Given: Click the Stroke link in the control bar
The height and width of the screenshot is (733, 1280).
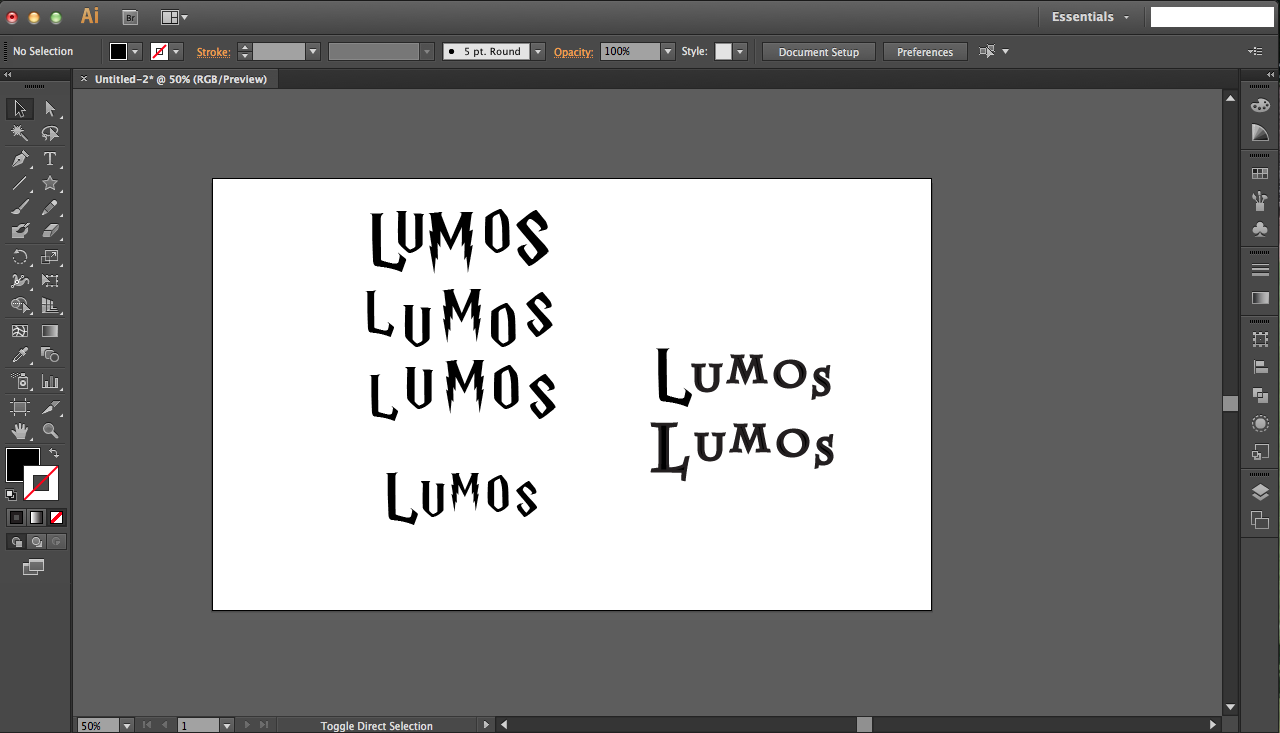Looking at the screenshot, I should [x=213, y=52].
